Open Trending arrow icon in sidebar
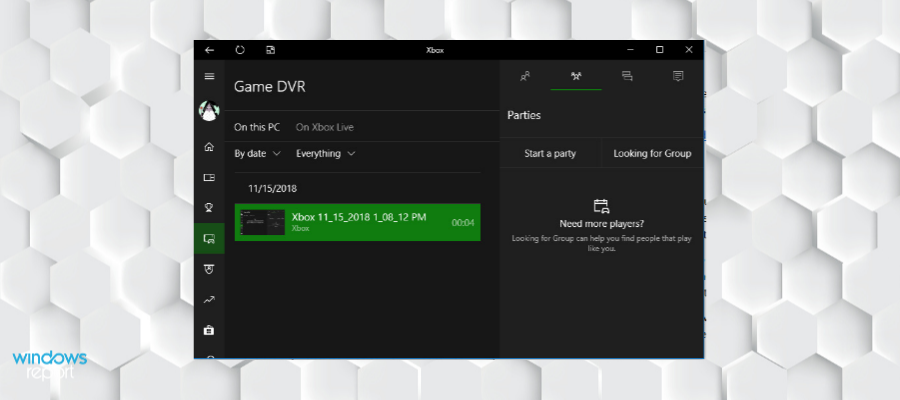 pos(210,299)
